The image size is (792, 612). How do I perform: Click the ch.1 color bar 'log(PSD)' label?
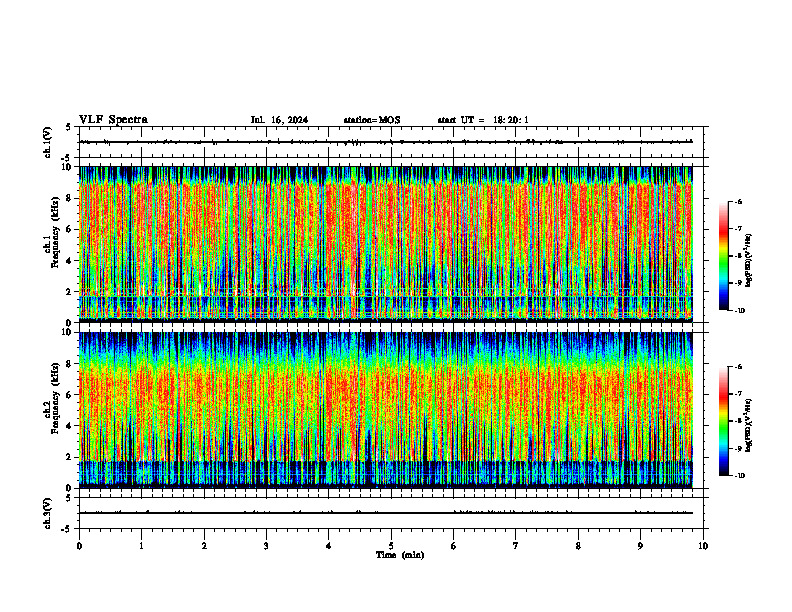(x=749, y=261)
